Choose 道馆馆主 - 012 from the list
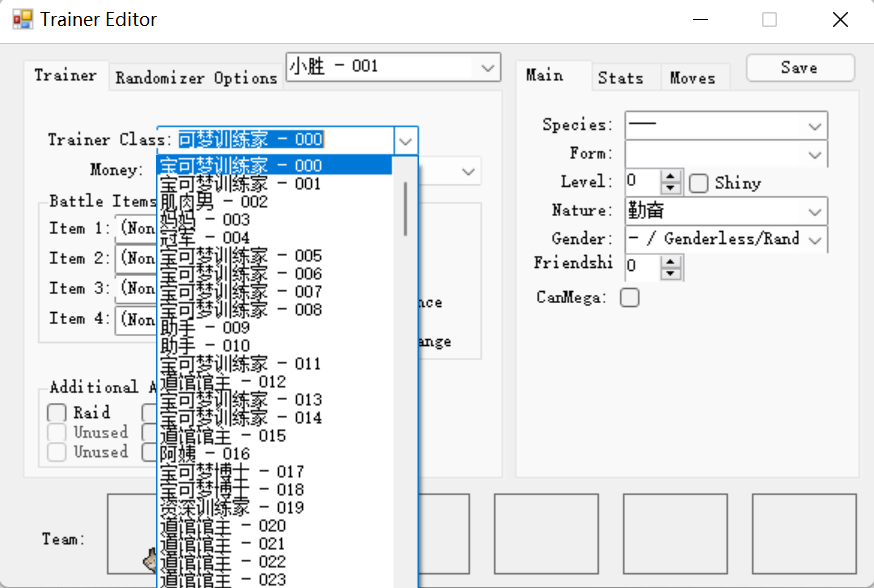The height and width of the screenshot is (588, 874). [275, 382]
